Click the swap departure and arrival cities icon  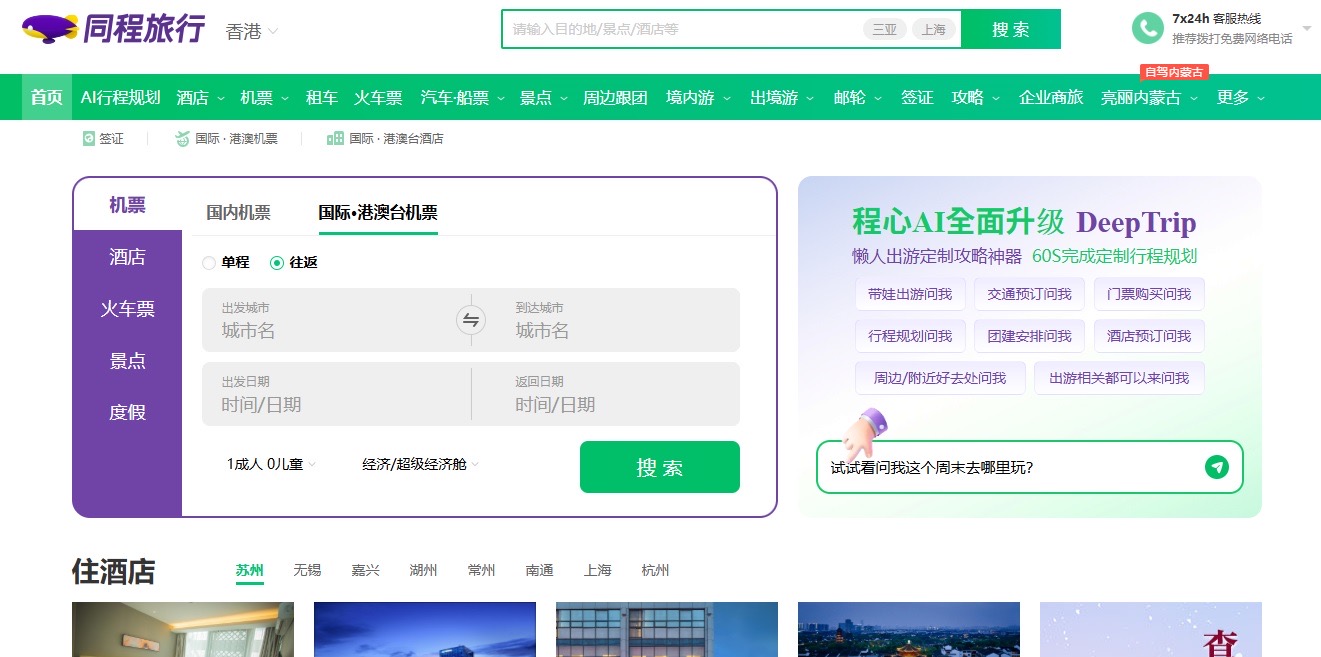coord(470,320)
